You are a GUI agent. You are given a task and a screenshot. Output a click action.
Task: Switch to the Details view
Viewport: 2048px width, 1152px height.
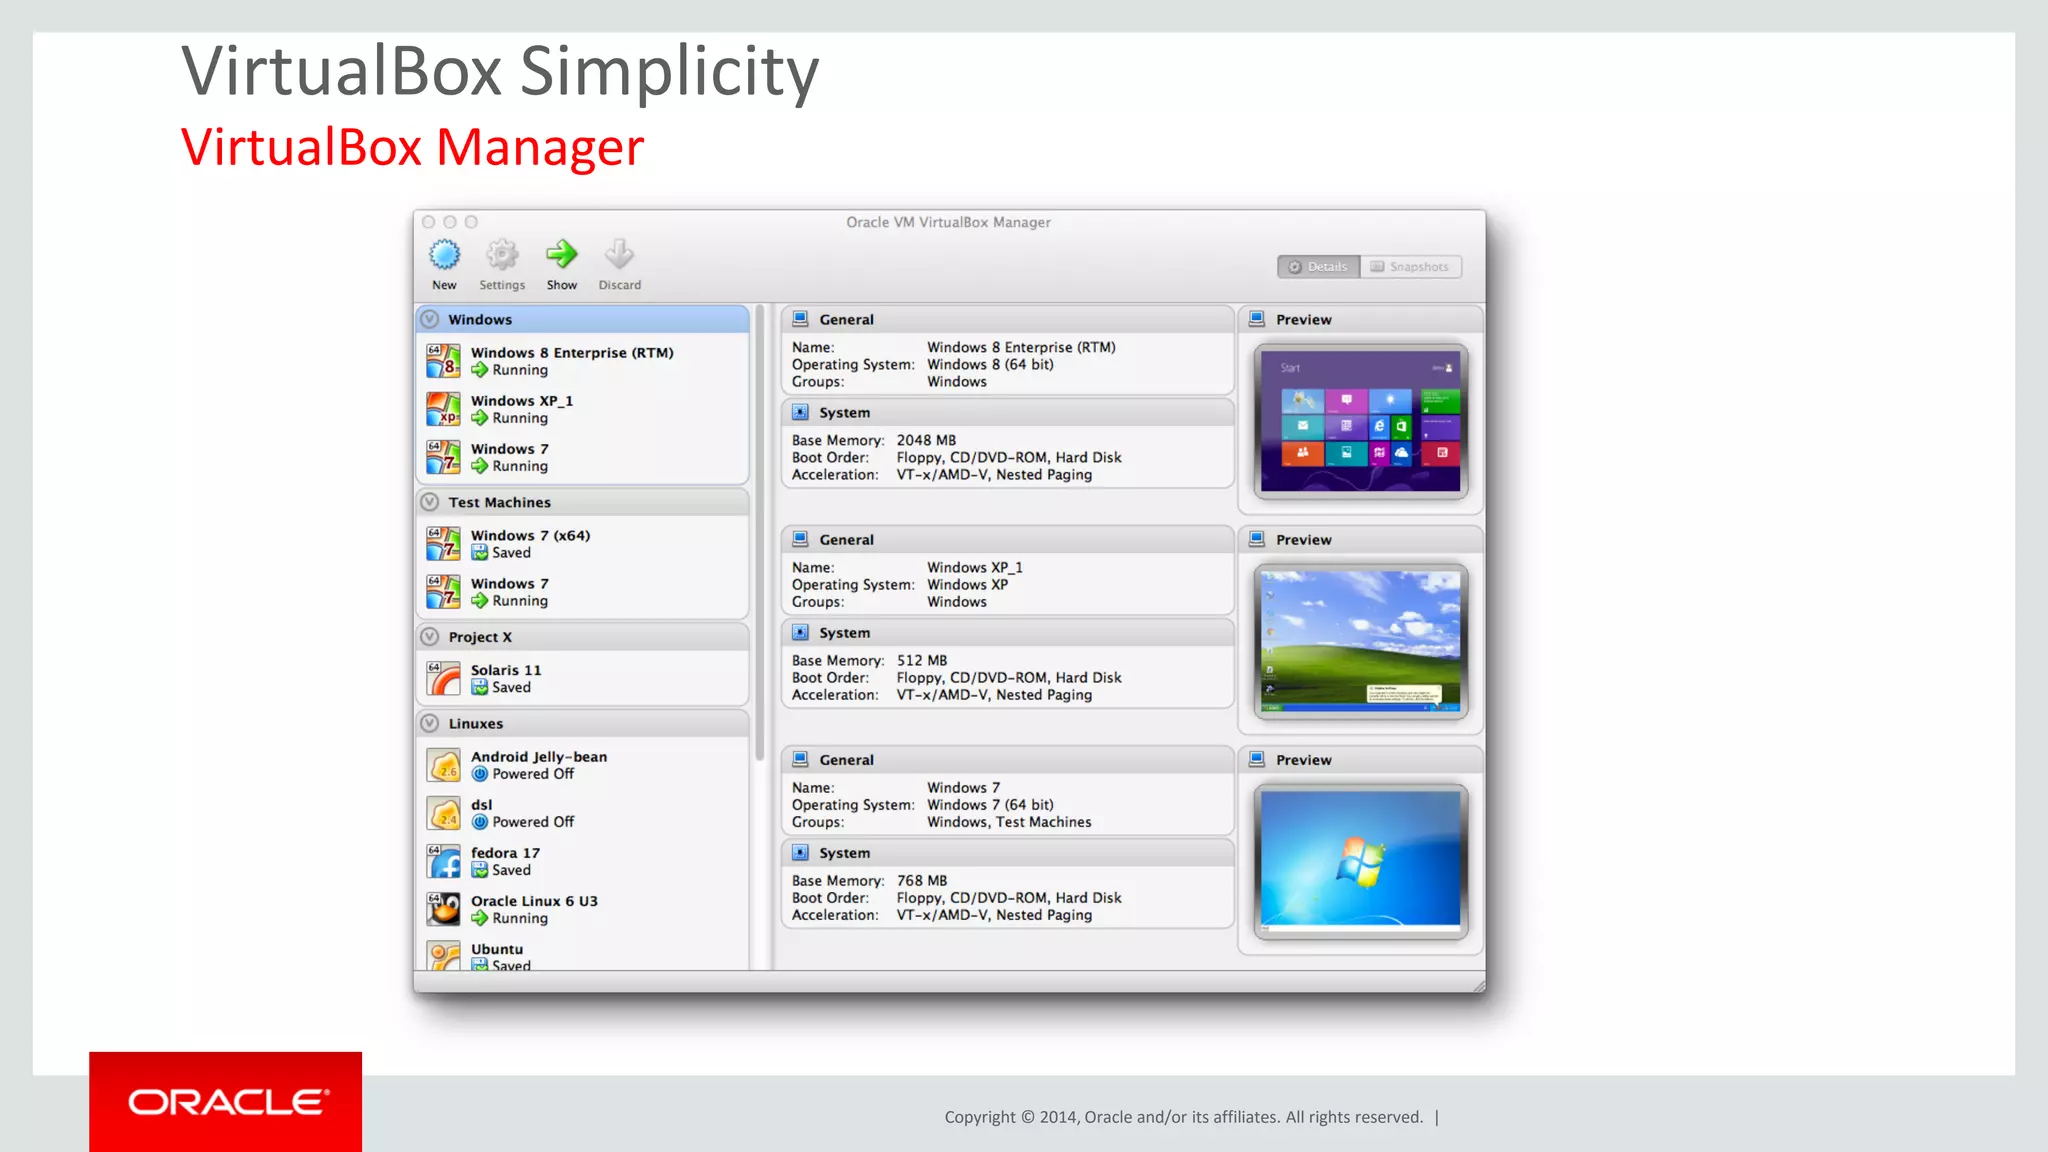click(1318, 267)
